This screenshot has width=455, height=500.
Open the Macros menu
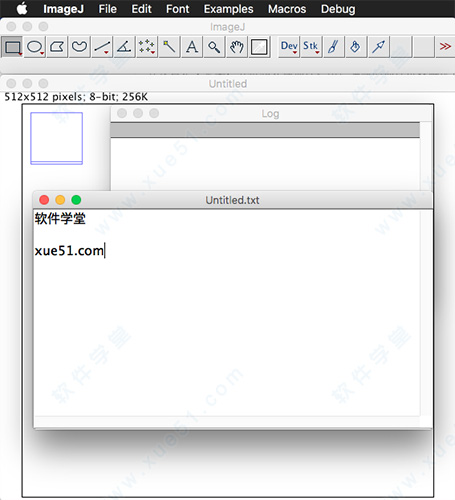287,9
